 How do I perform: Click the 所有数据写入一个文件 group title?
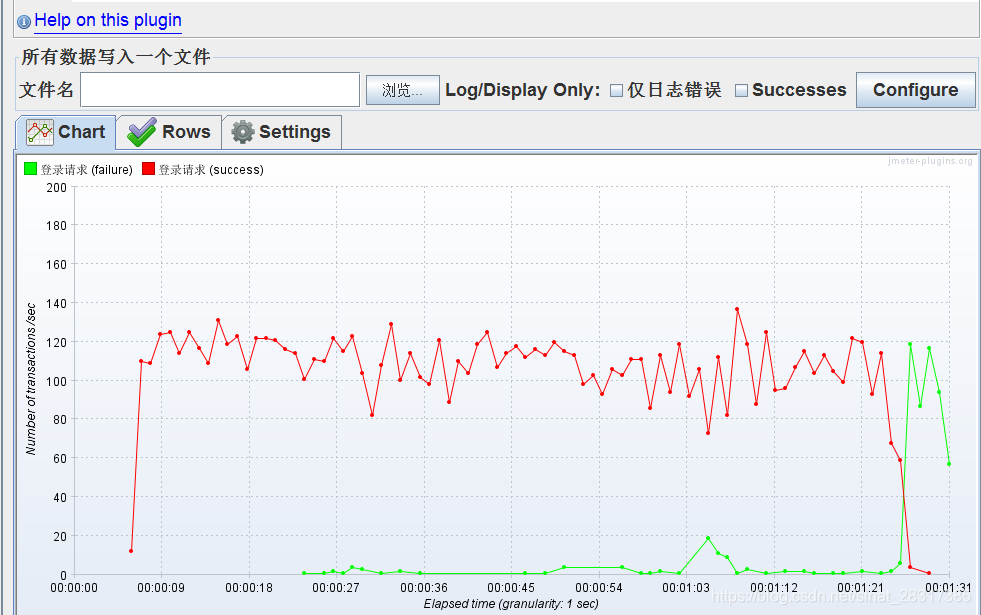click(116, 57)
